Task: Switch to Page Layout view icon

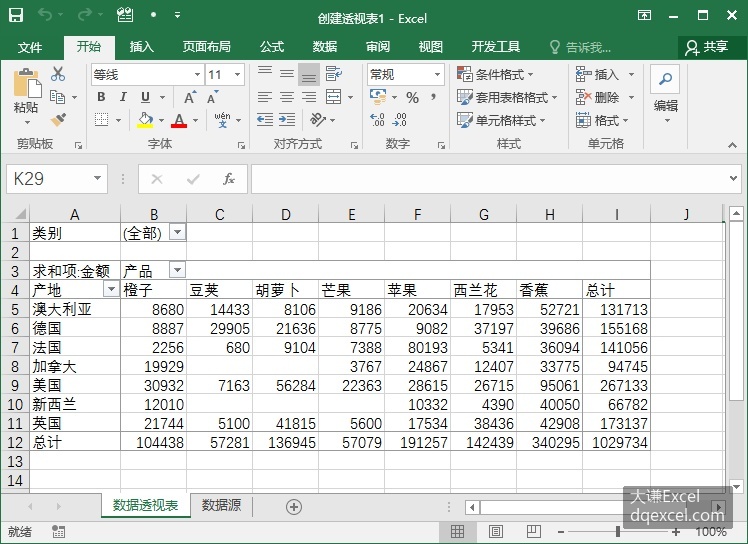Action: [496, 531]
